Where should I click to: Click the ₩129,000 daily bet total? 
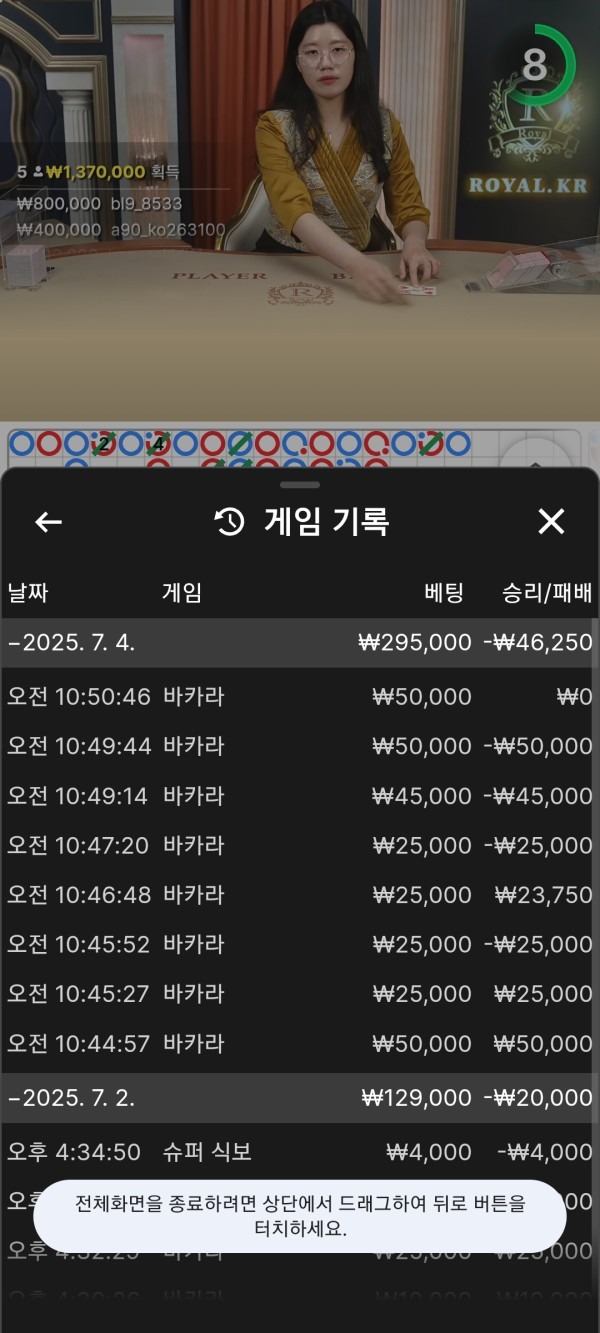point(415,1098)
